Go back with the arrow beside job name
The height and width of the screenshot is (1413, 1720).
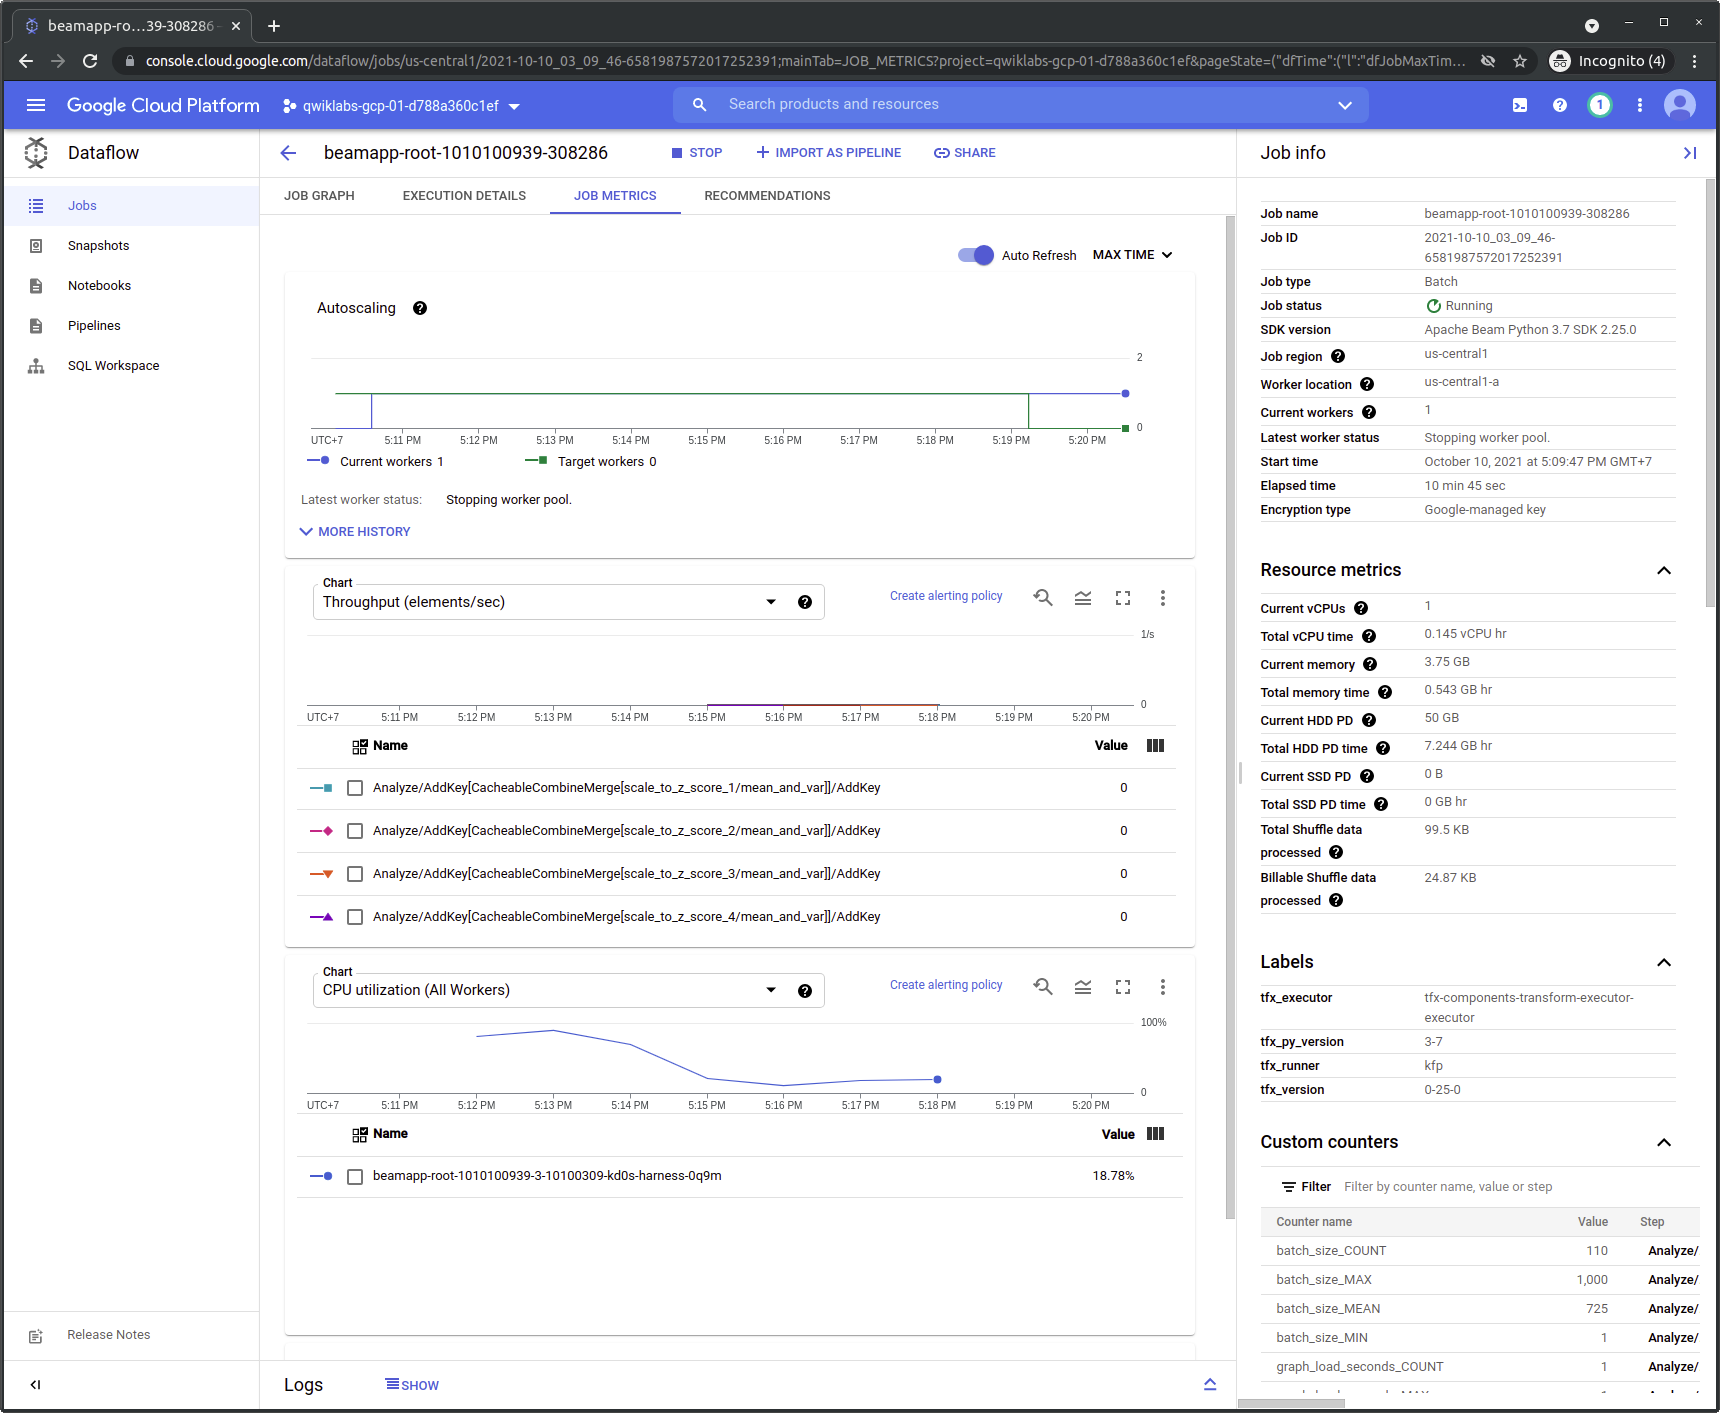coord(288,153)
